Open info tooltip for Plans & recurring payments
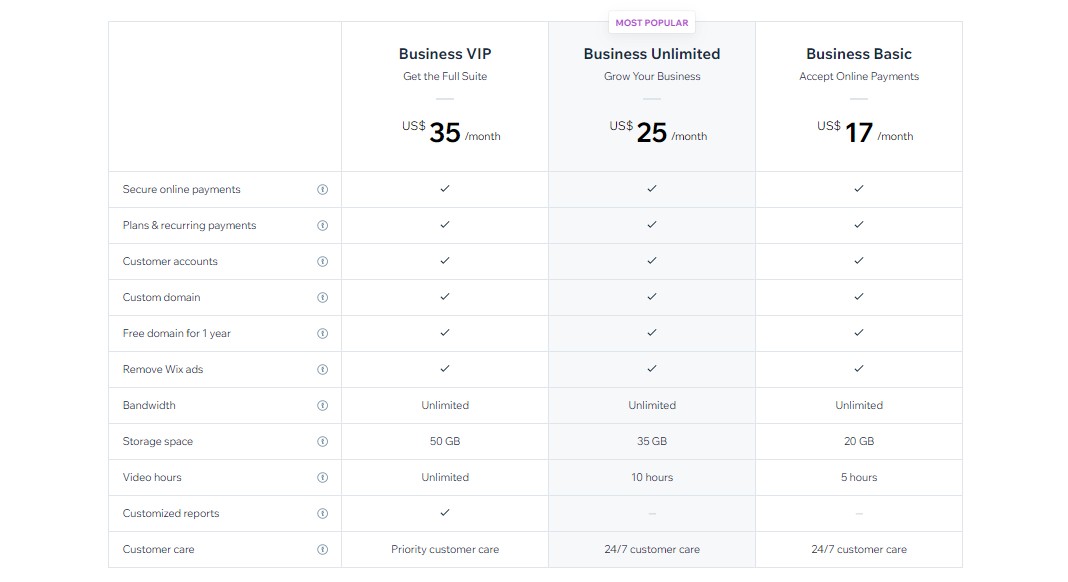This screenshot has width=1068, height=582. click(x=322, y=225)
